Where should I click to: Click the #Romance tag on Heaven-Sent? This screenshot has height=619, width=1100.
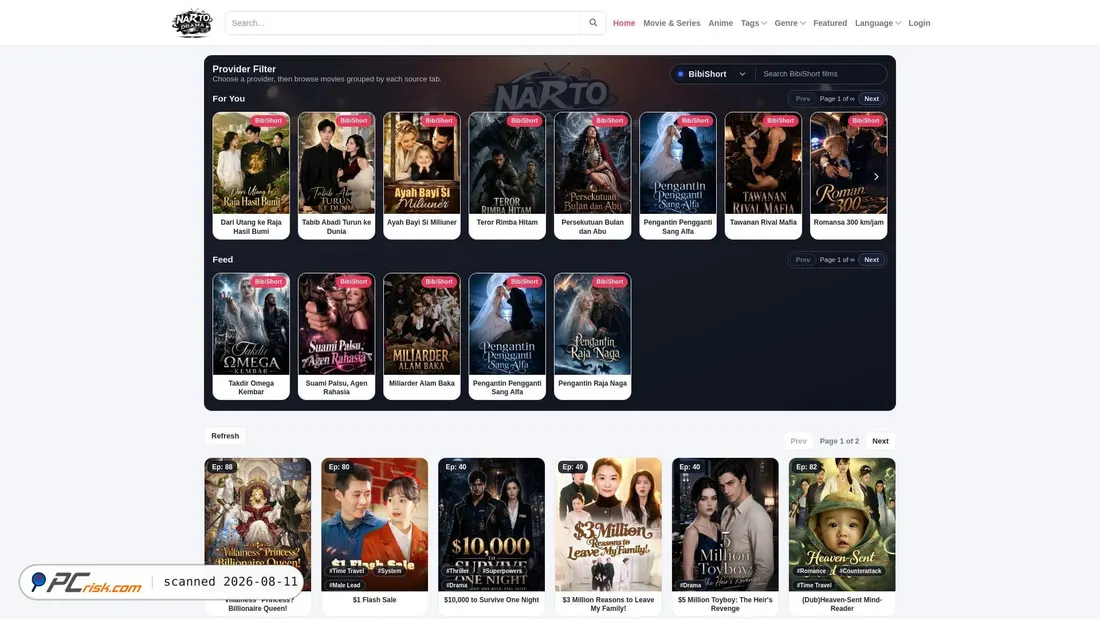[811, 571]
